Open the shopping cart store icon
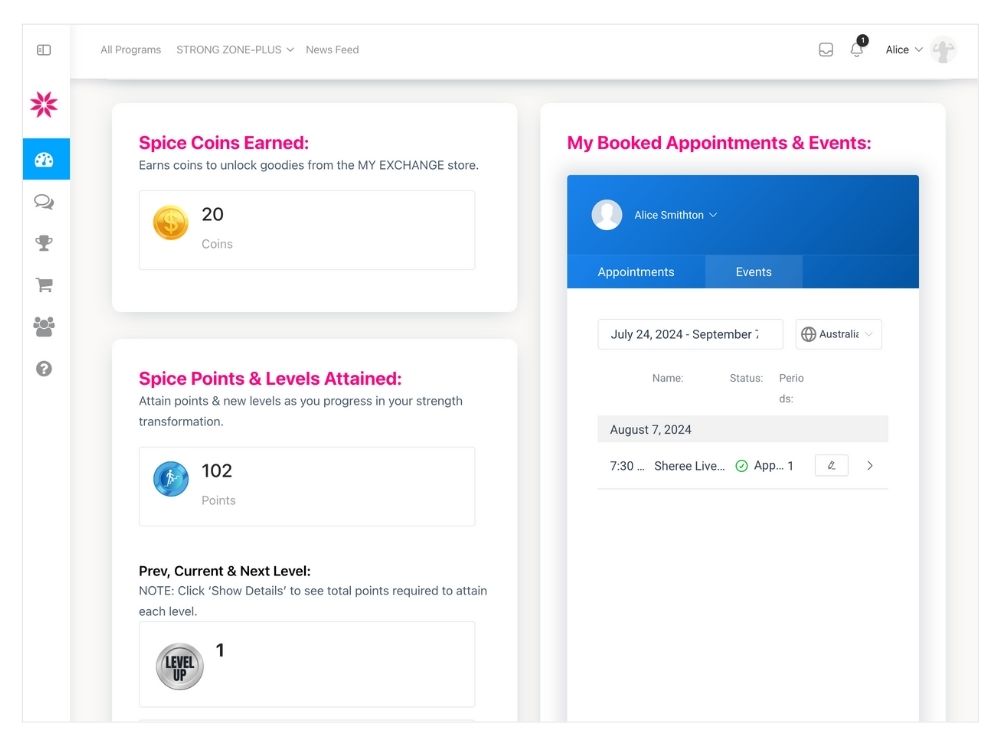This screenshot has width=1000, height=750. (x=44, y=285)
